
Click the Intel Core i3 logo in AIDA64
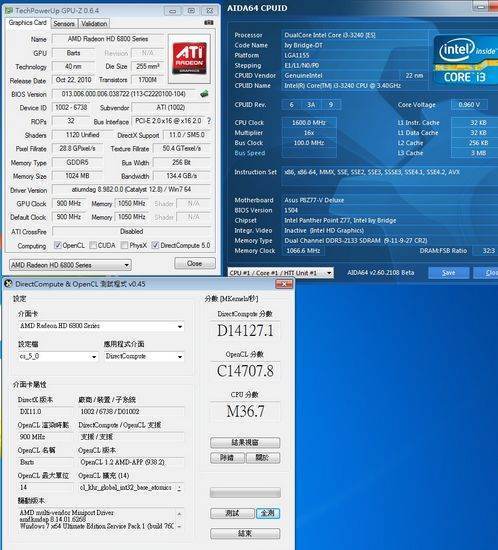[466, 60]
